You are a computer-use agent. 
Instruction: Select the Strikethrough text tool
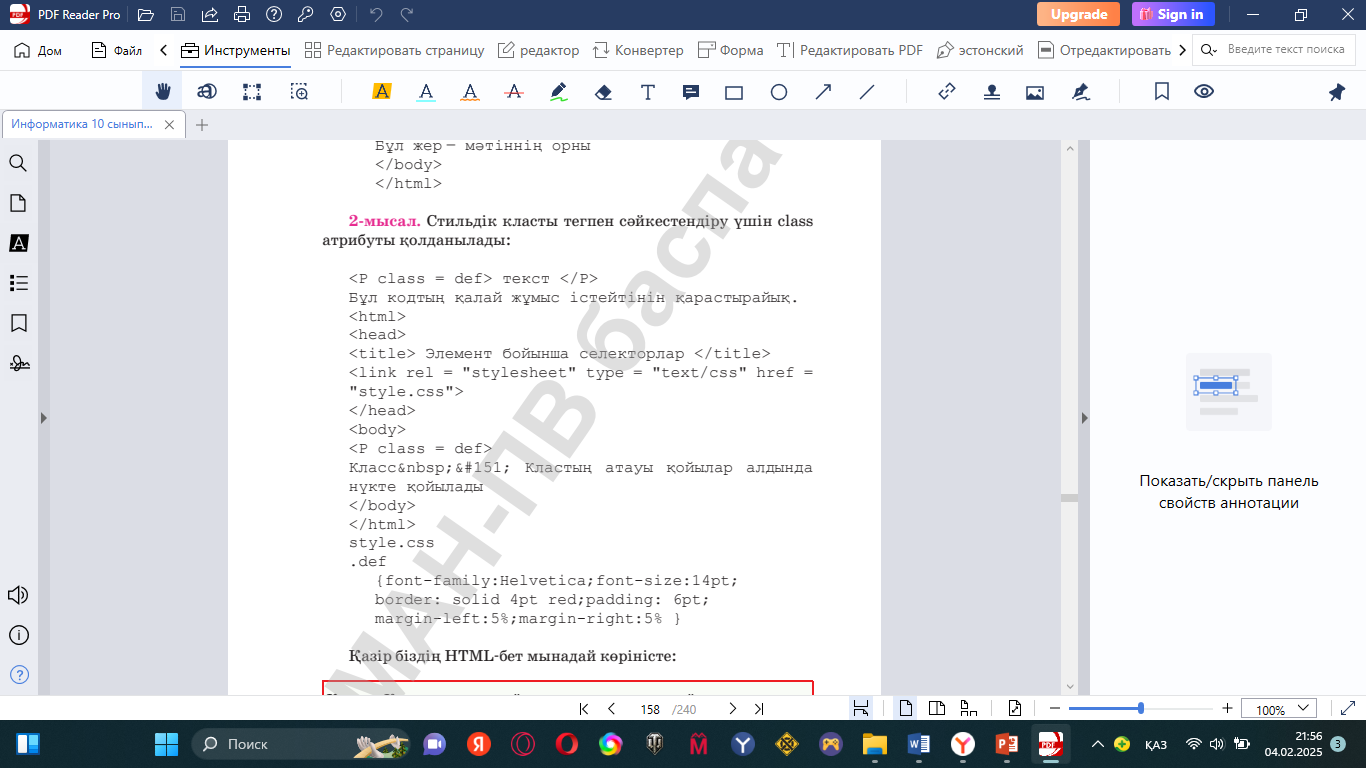[514, 92]
